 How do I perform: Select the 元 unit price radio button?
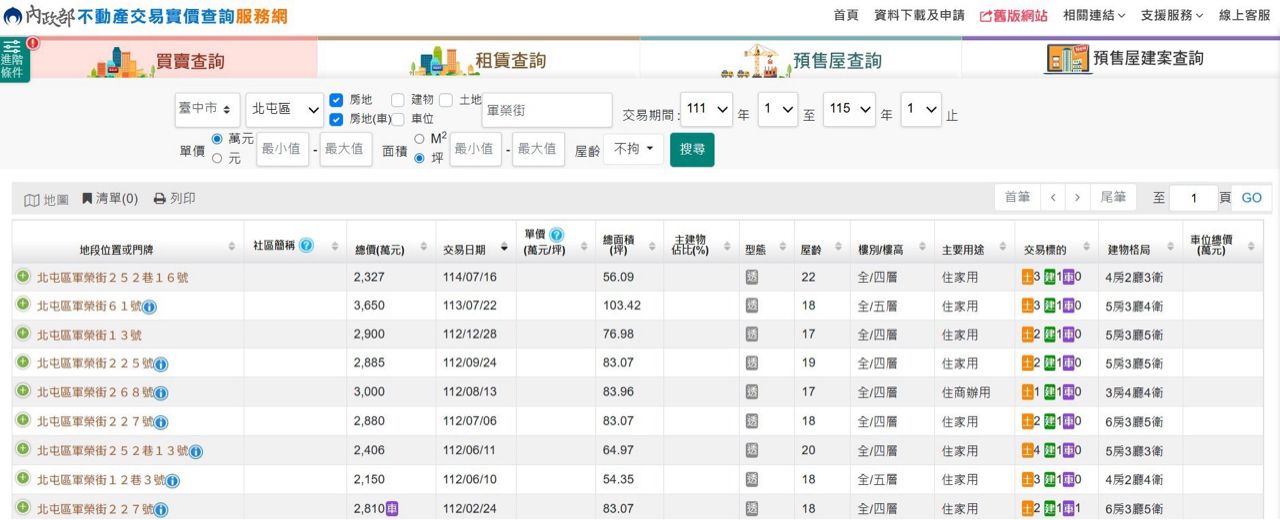tap(217, 158)
